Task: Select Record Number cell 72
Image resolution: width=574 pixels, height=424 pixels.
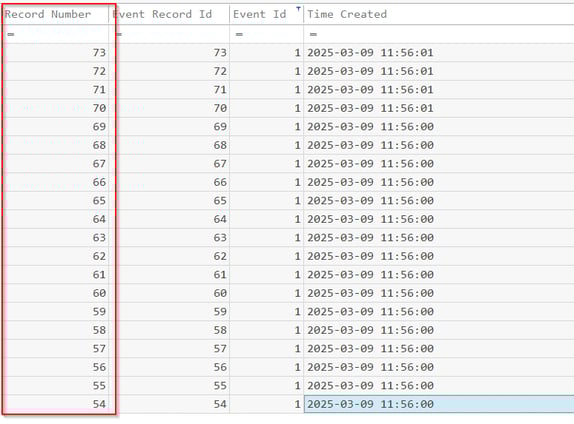Action: coord(55,71)
